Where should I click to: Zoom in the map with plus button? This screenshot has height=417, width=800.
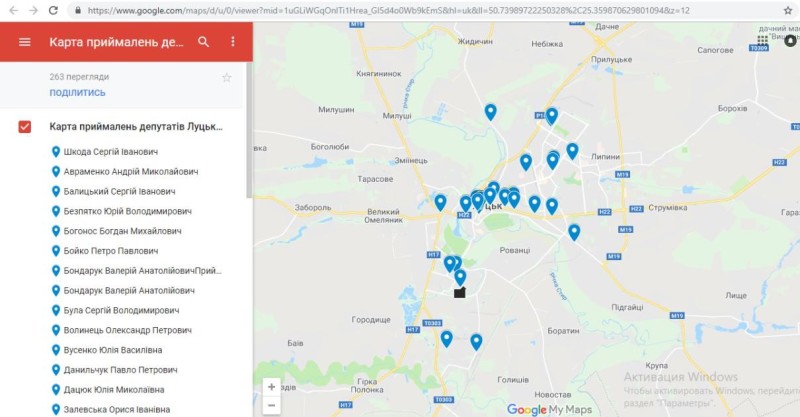pos(271,387)
